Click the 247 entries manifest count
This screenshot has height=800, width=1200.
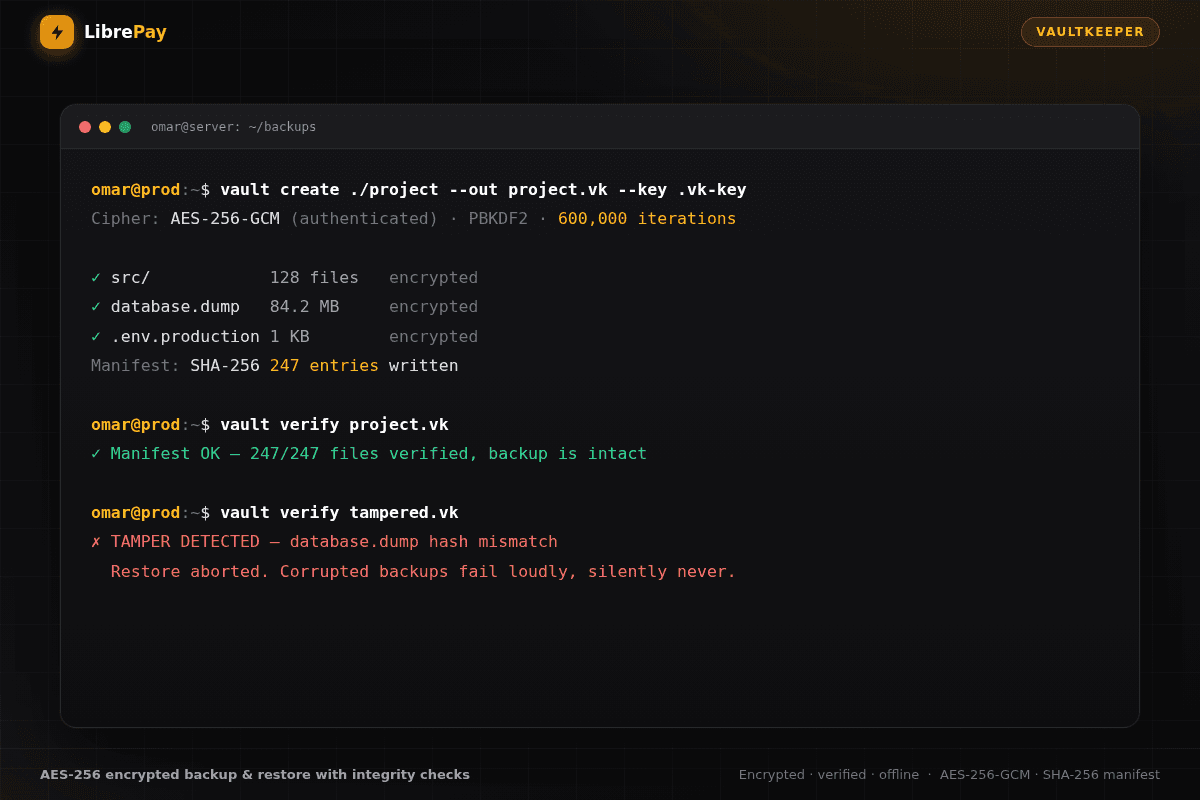[324, 365]
